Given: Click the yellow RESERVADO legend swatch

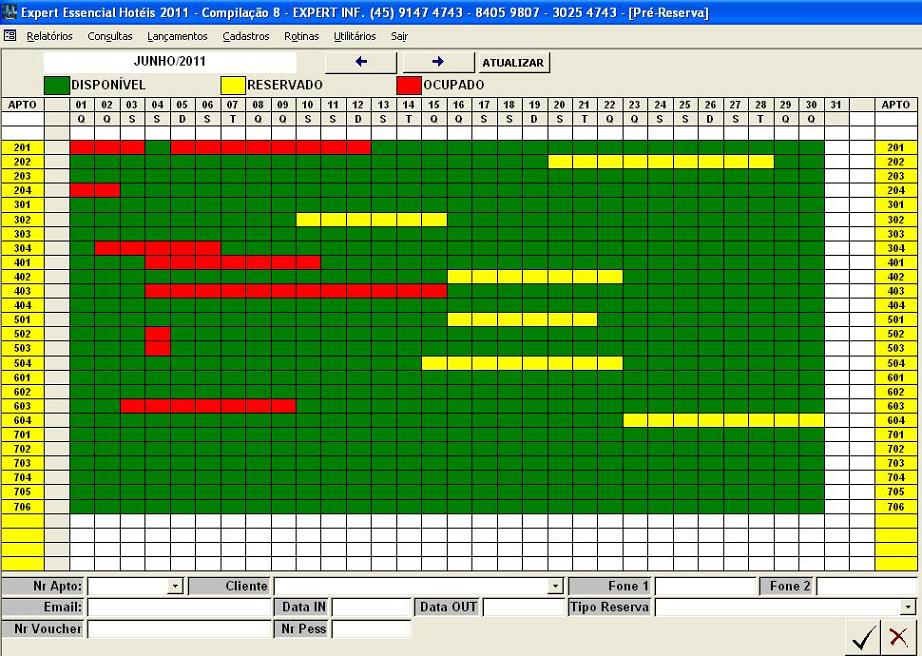Looking at the screenshot, I should (x=232, y=85).
